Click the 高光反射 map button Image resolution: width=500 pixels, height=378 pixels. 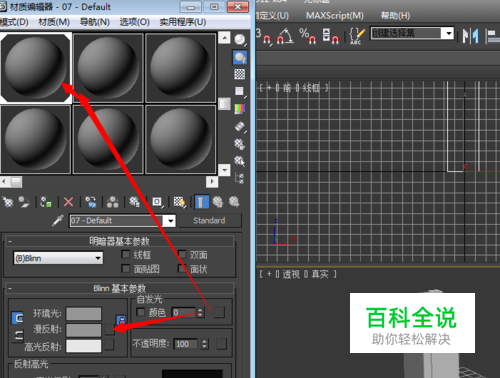coord(109,345)
